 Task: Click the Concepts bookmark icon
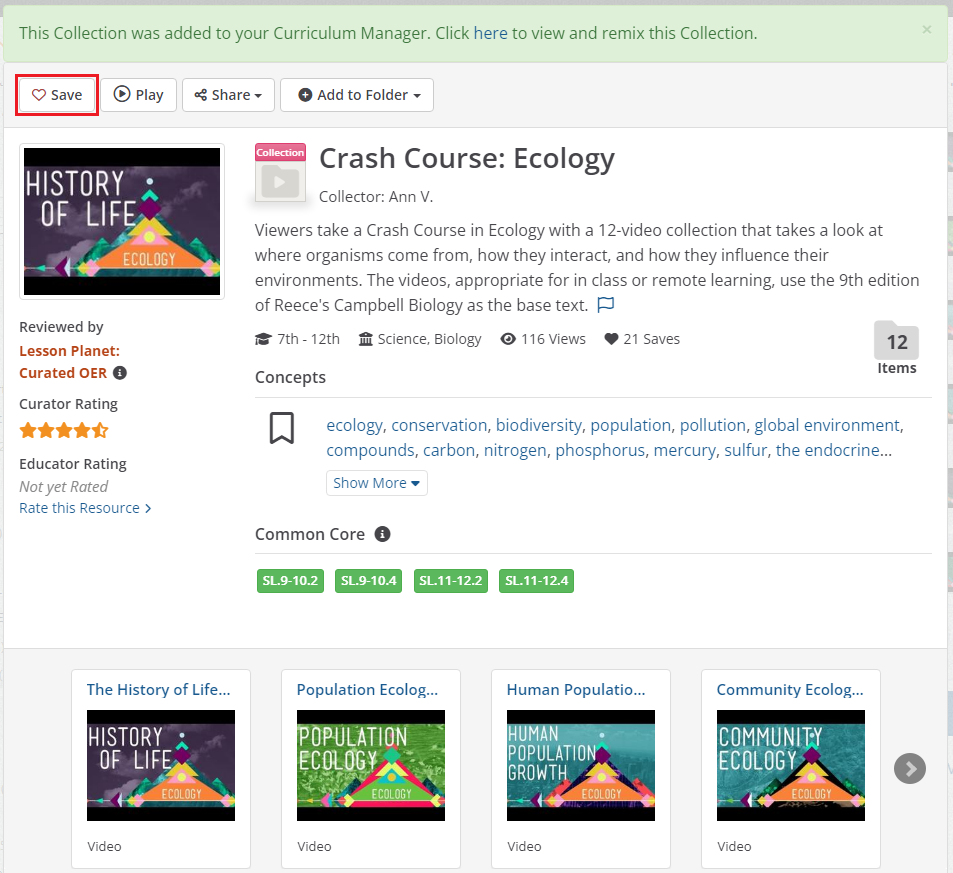(x=282, y=428)
